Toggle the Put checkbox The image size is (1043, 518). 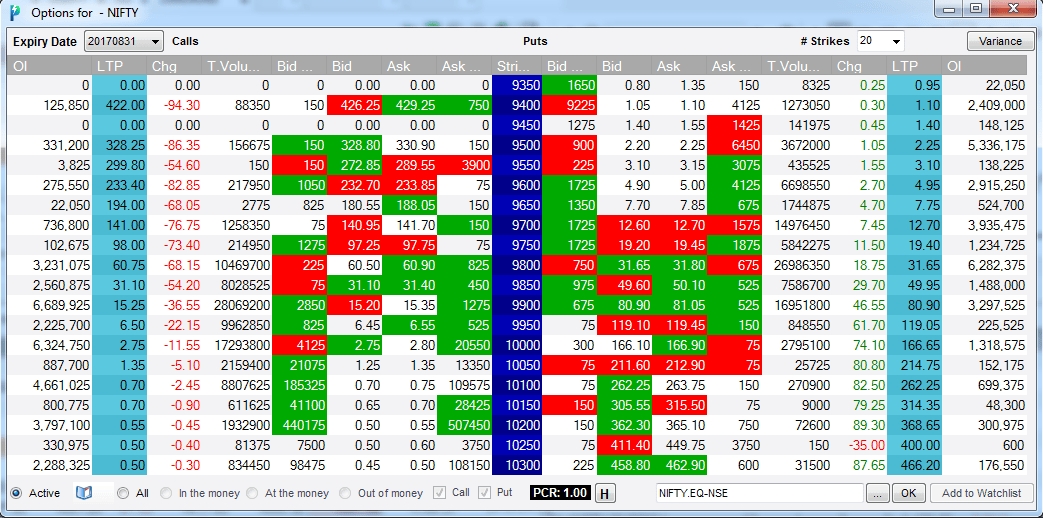tap(484, 493)
